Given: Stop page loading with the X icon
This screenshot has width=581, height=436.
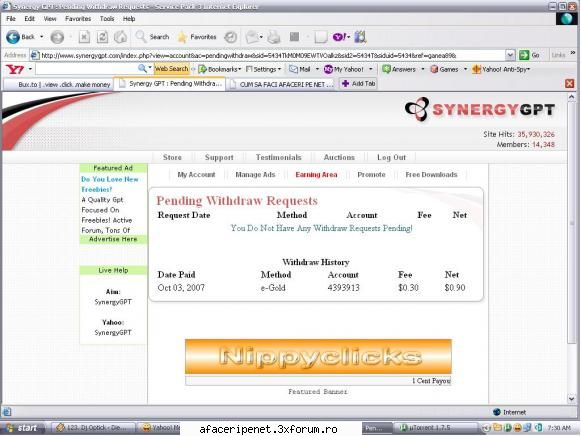Looking at the screenshot, I should point(84,37).
